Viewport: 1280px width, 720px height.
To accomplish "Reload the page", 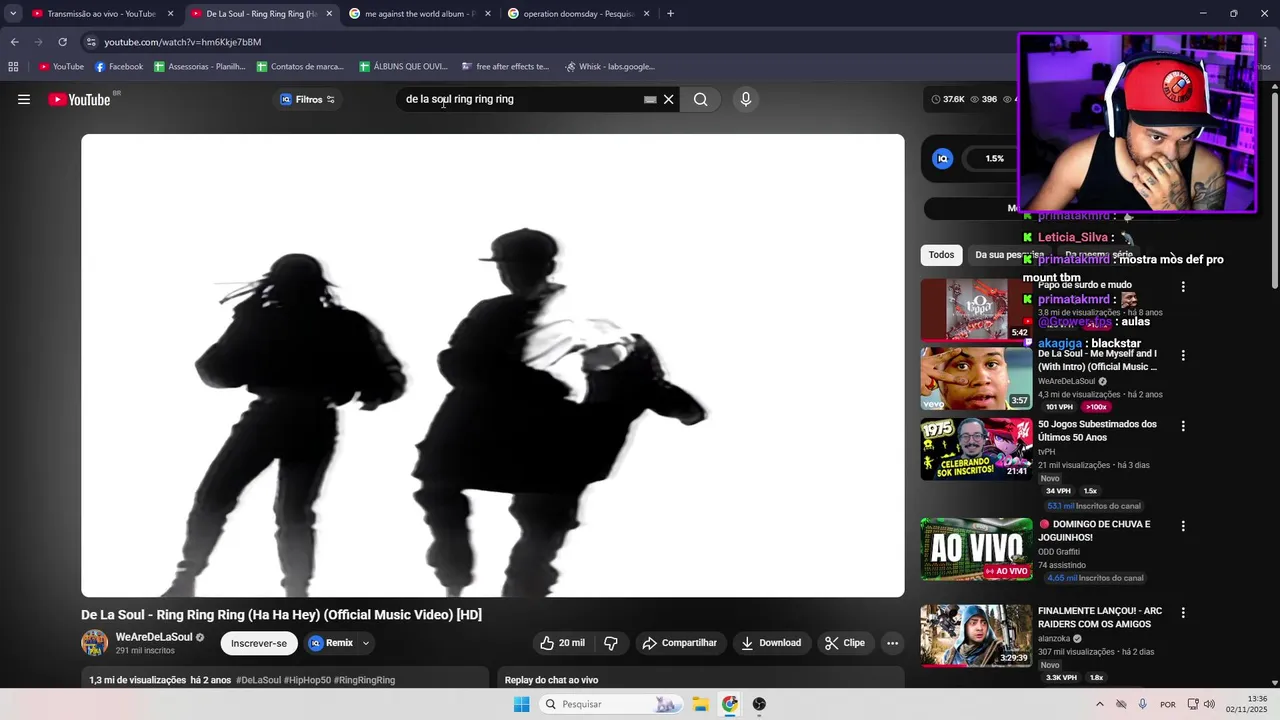I will (x=62, y=42).
